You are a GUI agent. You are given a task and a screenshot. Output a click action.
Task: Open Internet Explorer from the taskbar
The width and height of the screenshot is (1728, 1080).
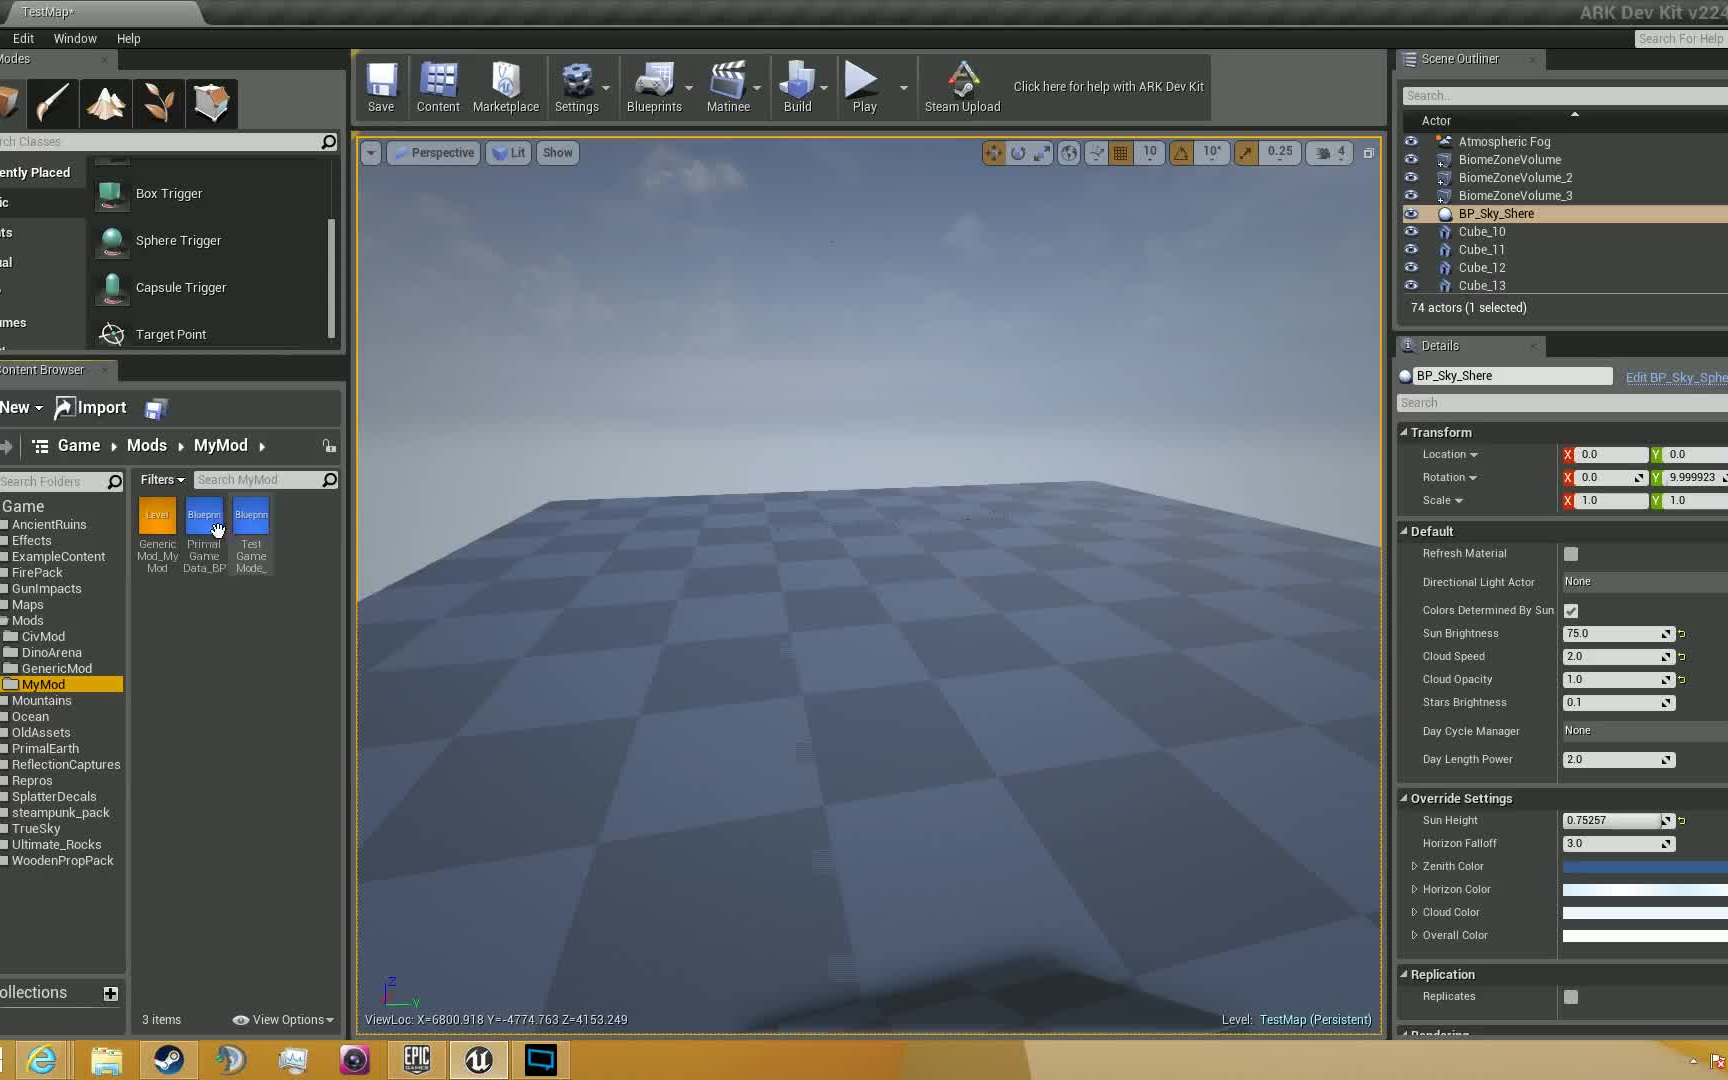(42, 1060)
